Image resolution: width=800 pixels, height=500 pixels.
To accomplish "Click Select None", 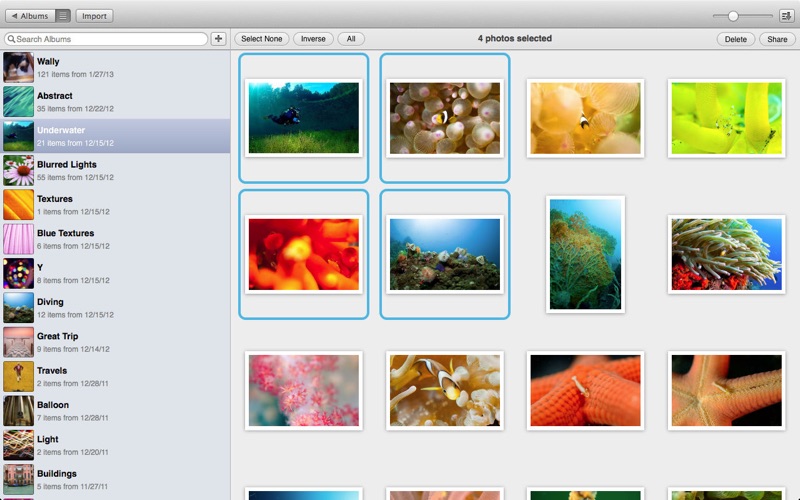I will (x=262, y=39).
